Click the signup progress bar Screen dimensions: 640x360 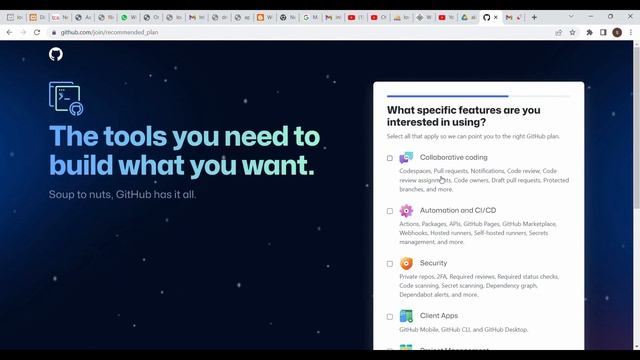pyautogui.click(x=479, y=96)
